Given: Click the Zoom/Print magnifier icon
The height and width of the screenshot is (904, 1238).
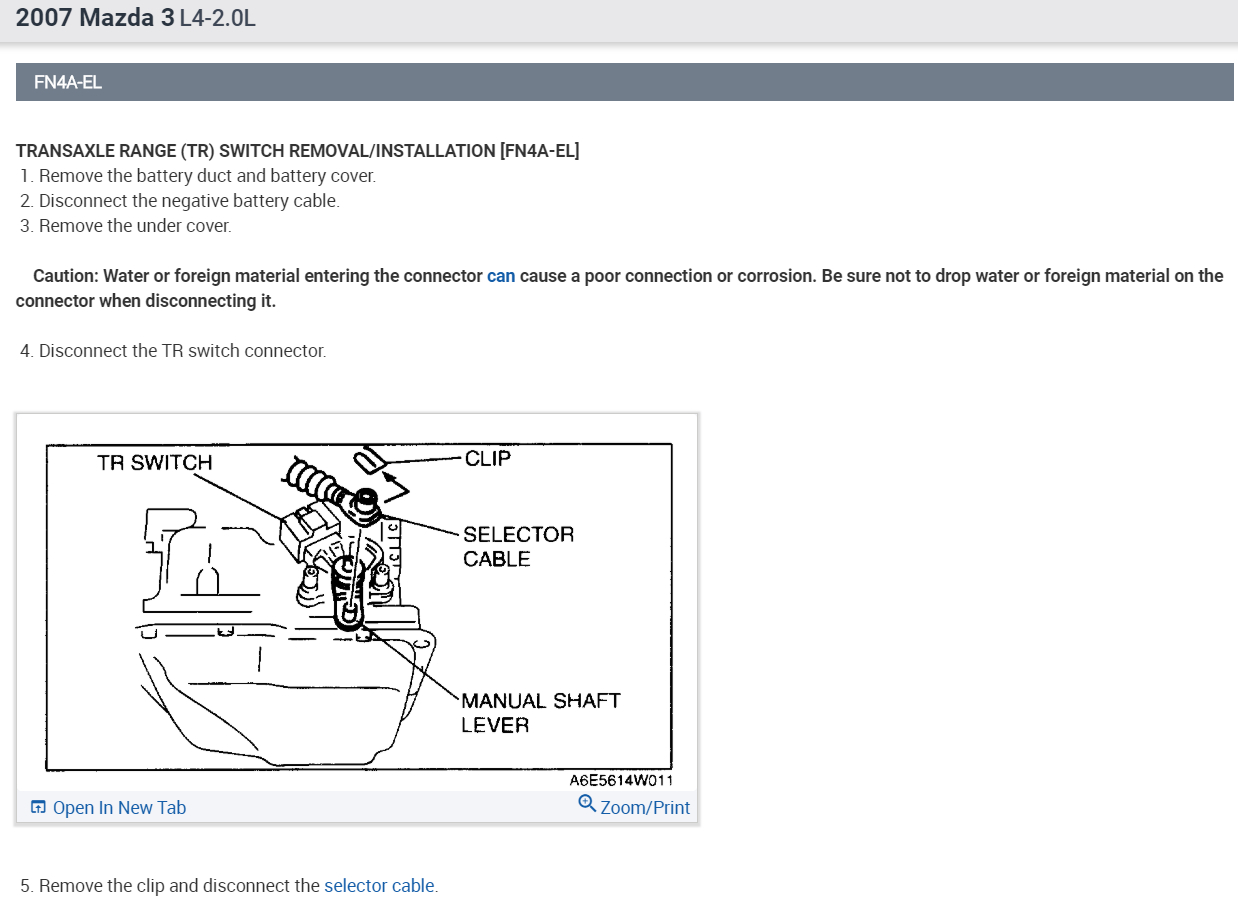Looking at the screenshot, I should click(x=587, y=804).
